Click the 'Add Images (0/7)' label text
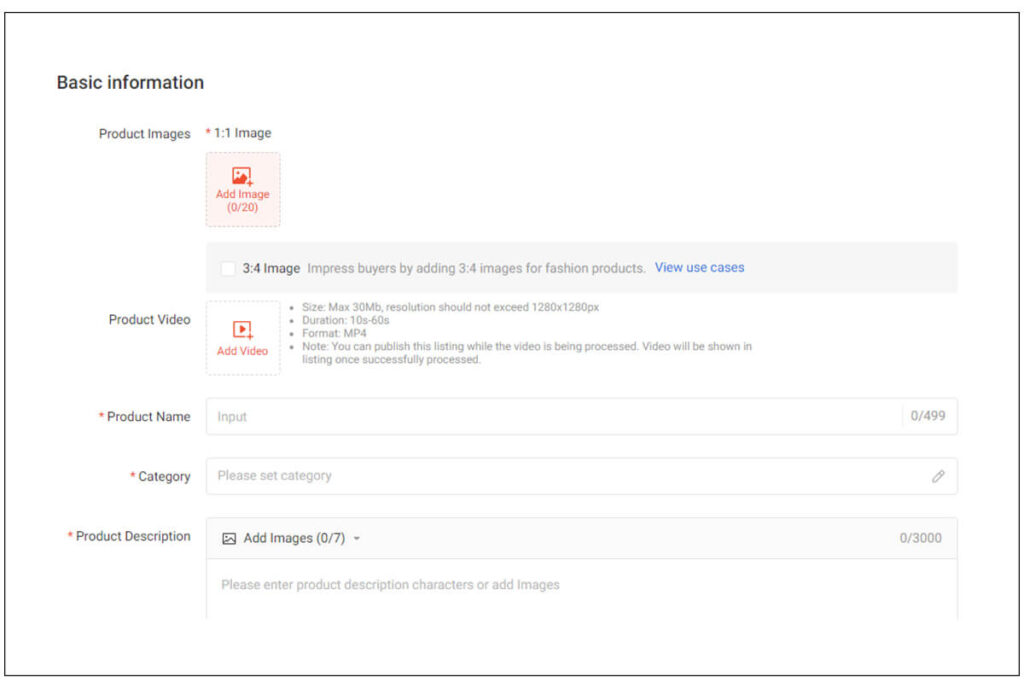The width and height of the screenshot is (1024, 683). (294, 538)
